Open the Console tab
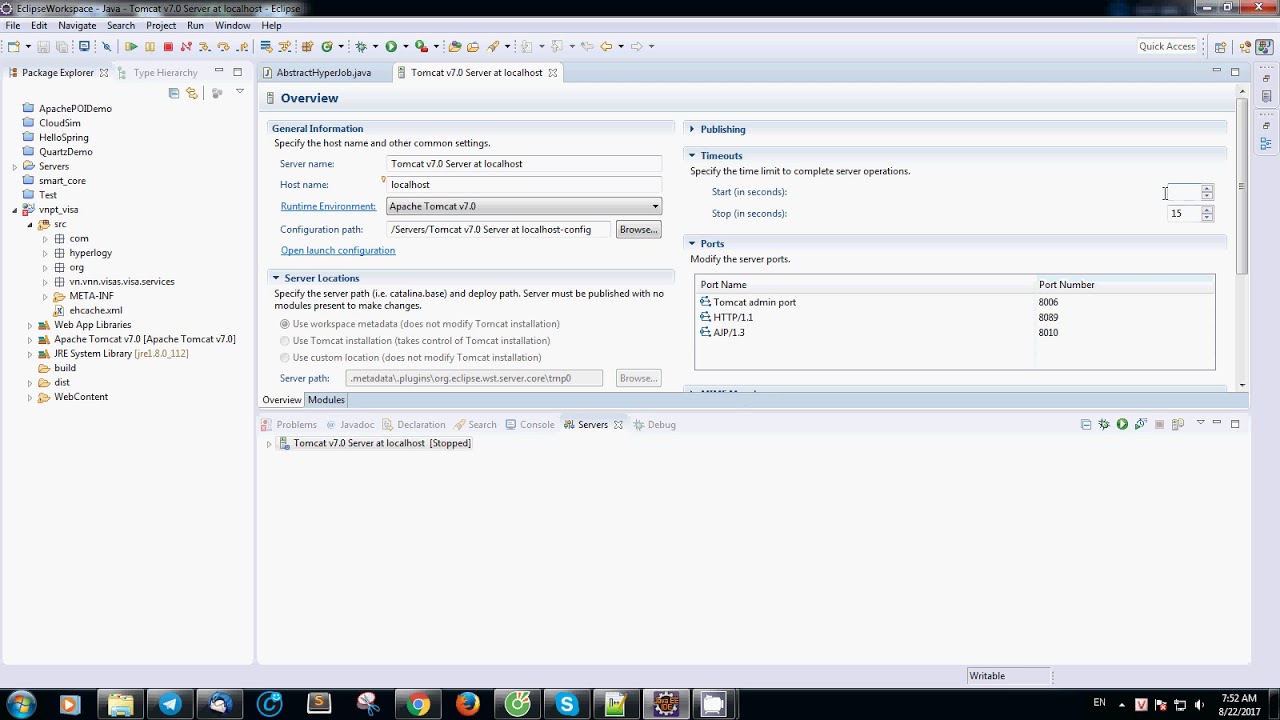1280x720 pixels. tap(529, 425)
